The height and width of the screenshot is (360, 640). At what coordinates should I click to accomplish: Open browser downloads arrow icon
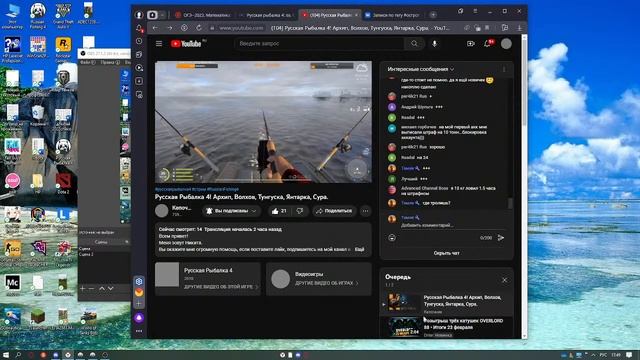pyautogui.click(x=519, y=28)
